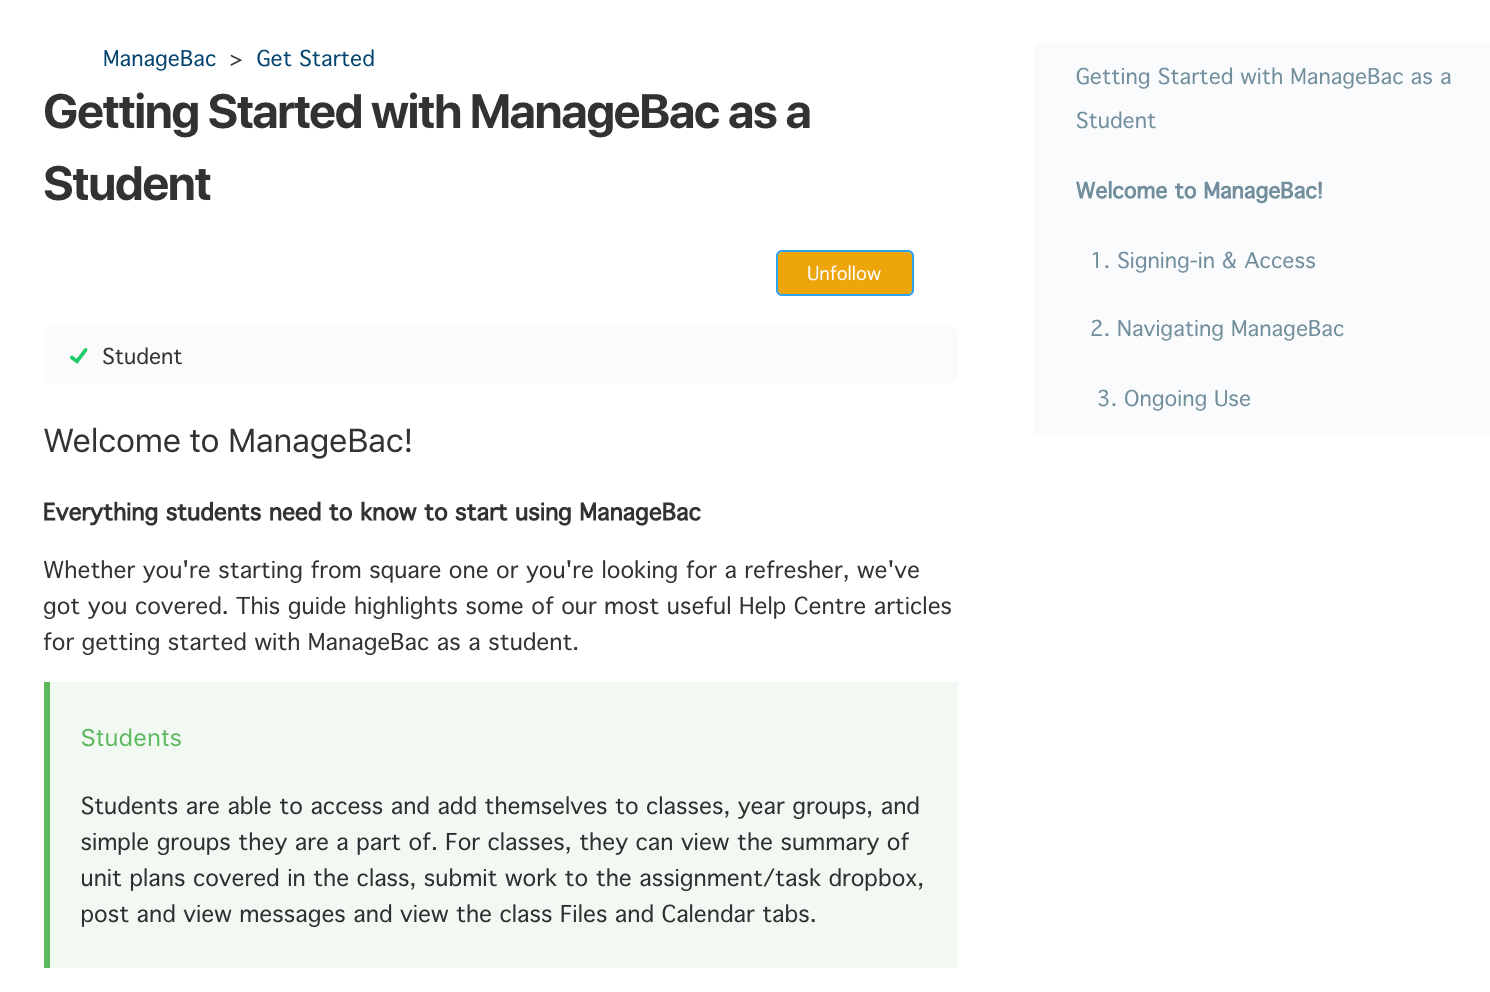
Task: Click the green checkmark beside Student
Action: point(79,356)
